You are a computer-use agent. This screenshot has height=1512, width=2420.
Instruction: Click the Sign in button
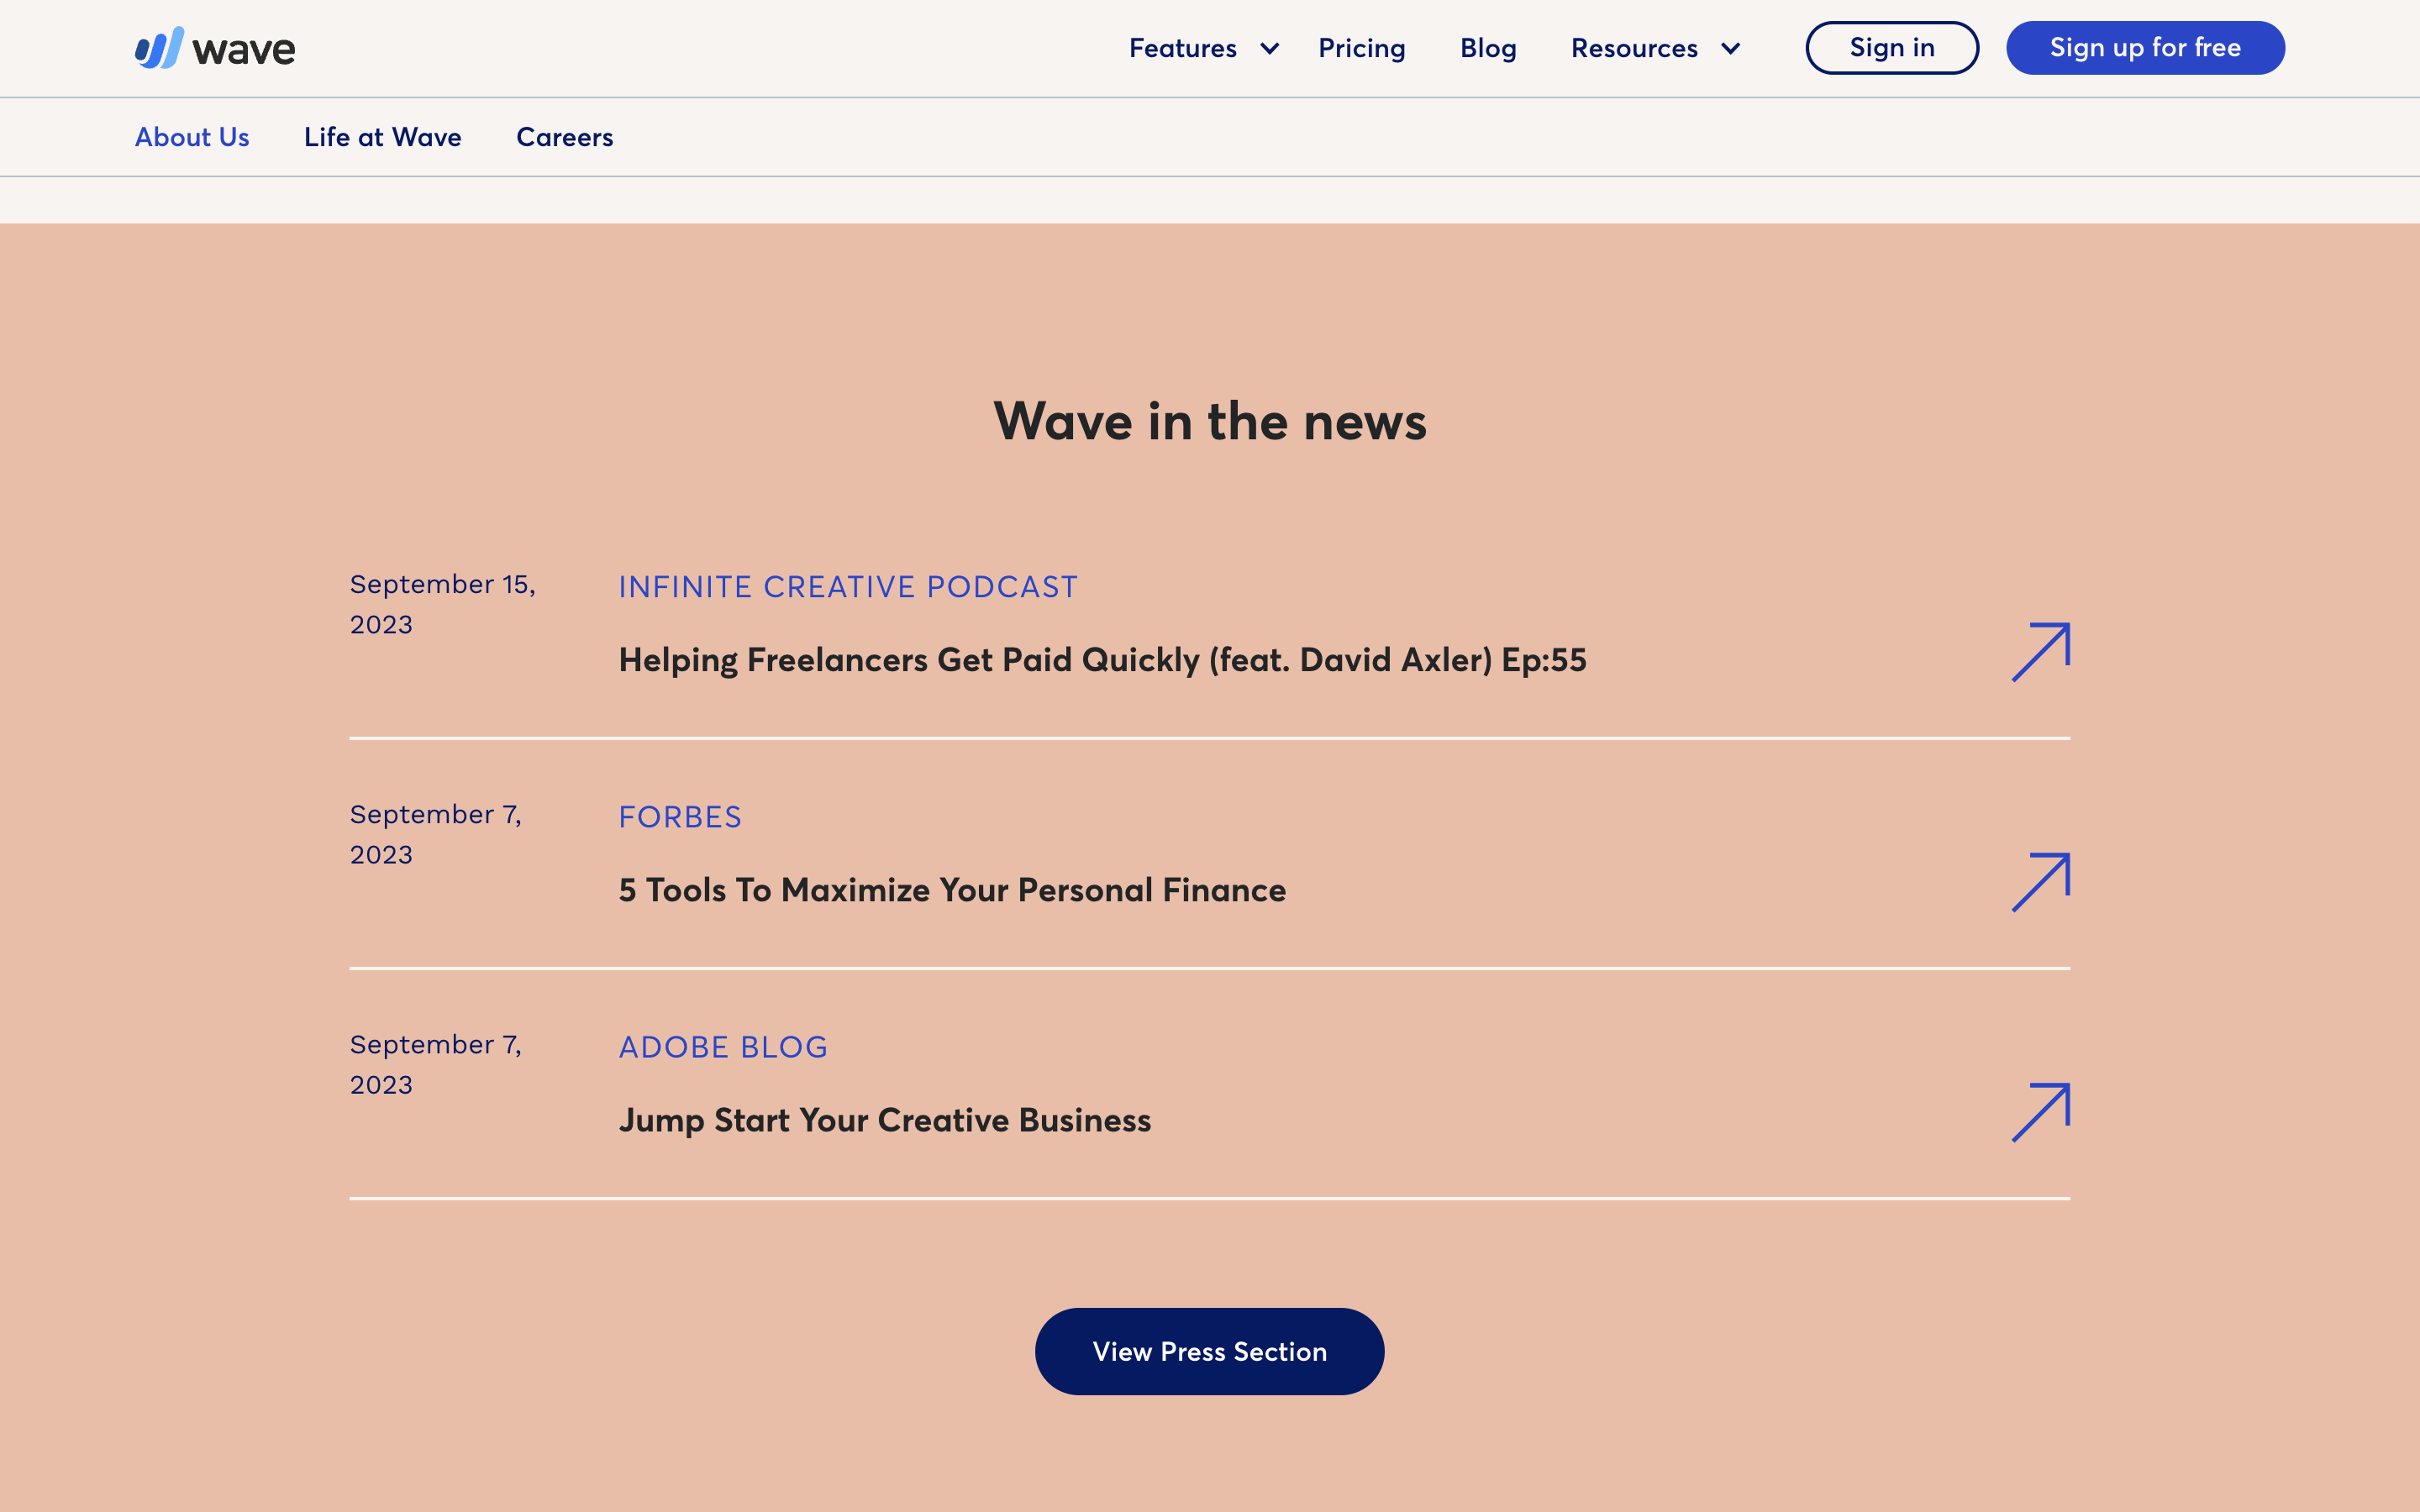1892,48
